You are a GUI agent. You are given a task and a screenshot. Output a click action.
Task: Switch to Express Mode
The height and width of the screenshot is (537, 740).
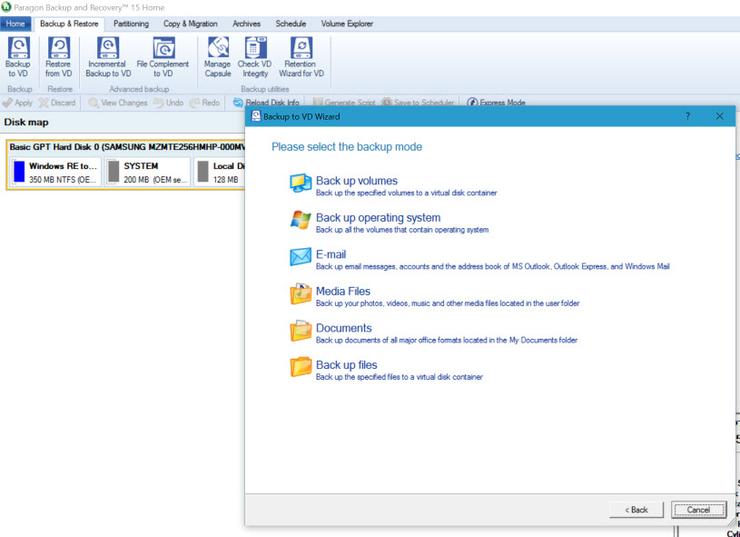pyautogui.click(x=496, y=102)
